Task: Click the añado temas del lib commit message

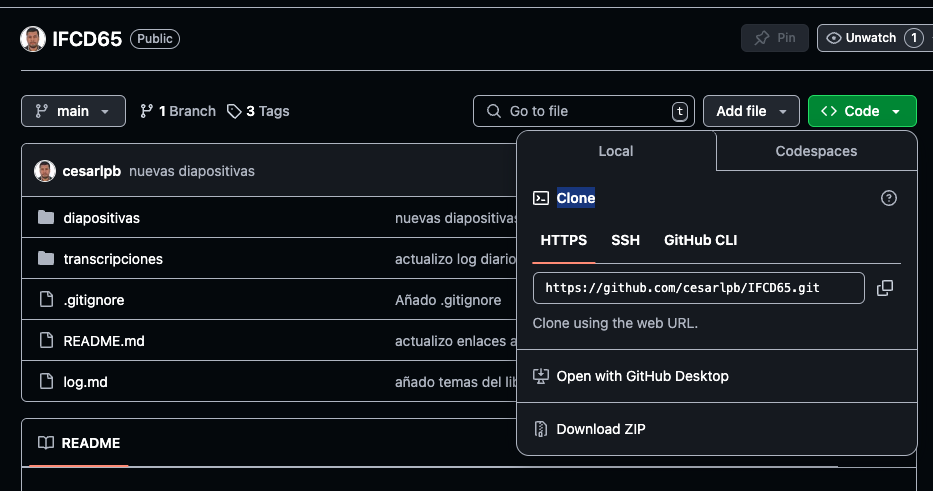Action: coord(455,382)
